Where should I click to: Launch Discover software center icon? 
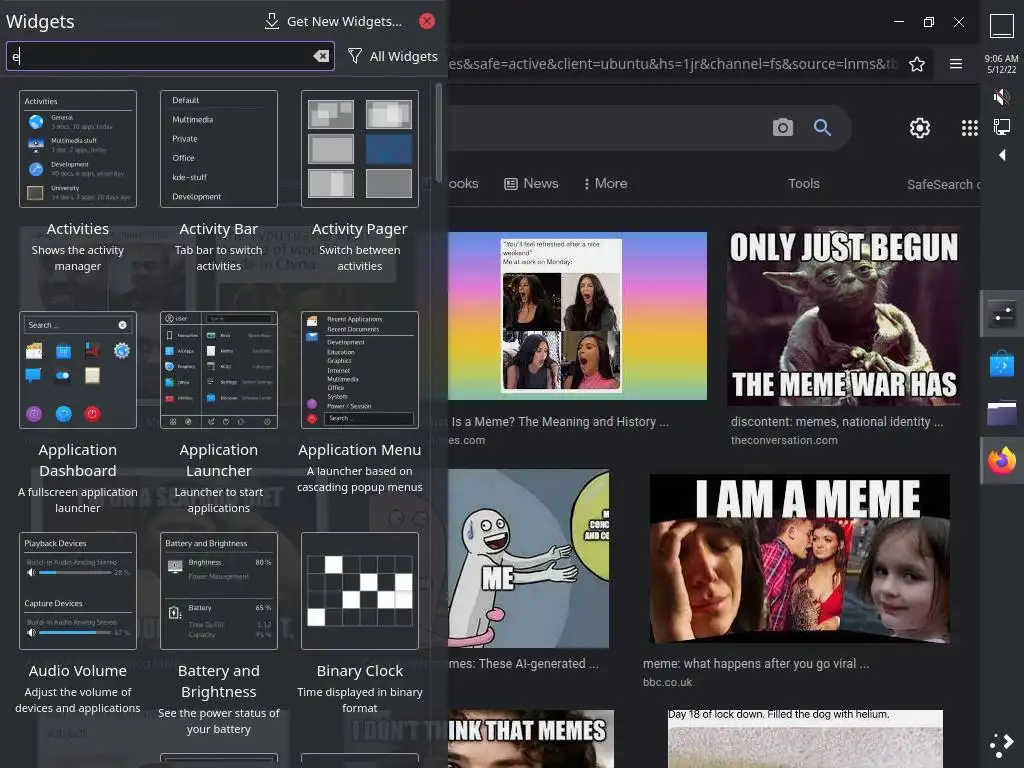(1002, 364)
